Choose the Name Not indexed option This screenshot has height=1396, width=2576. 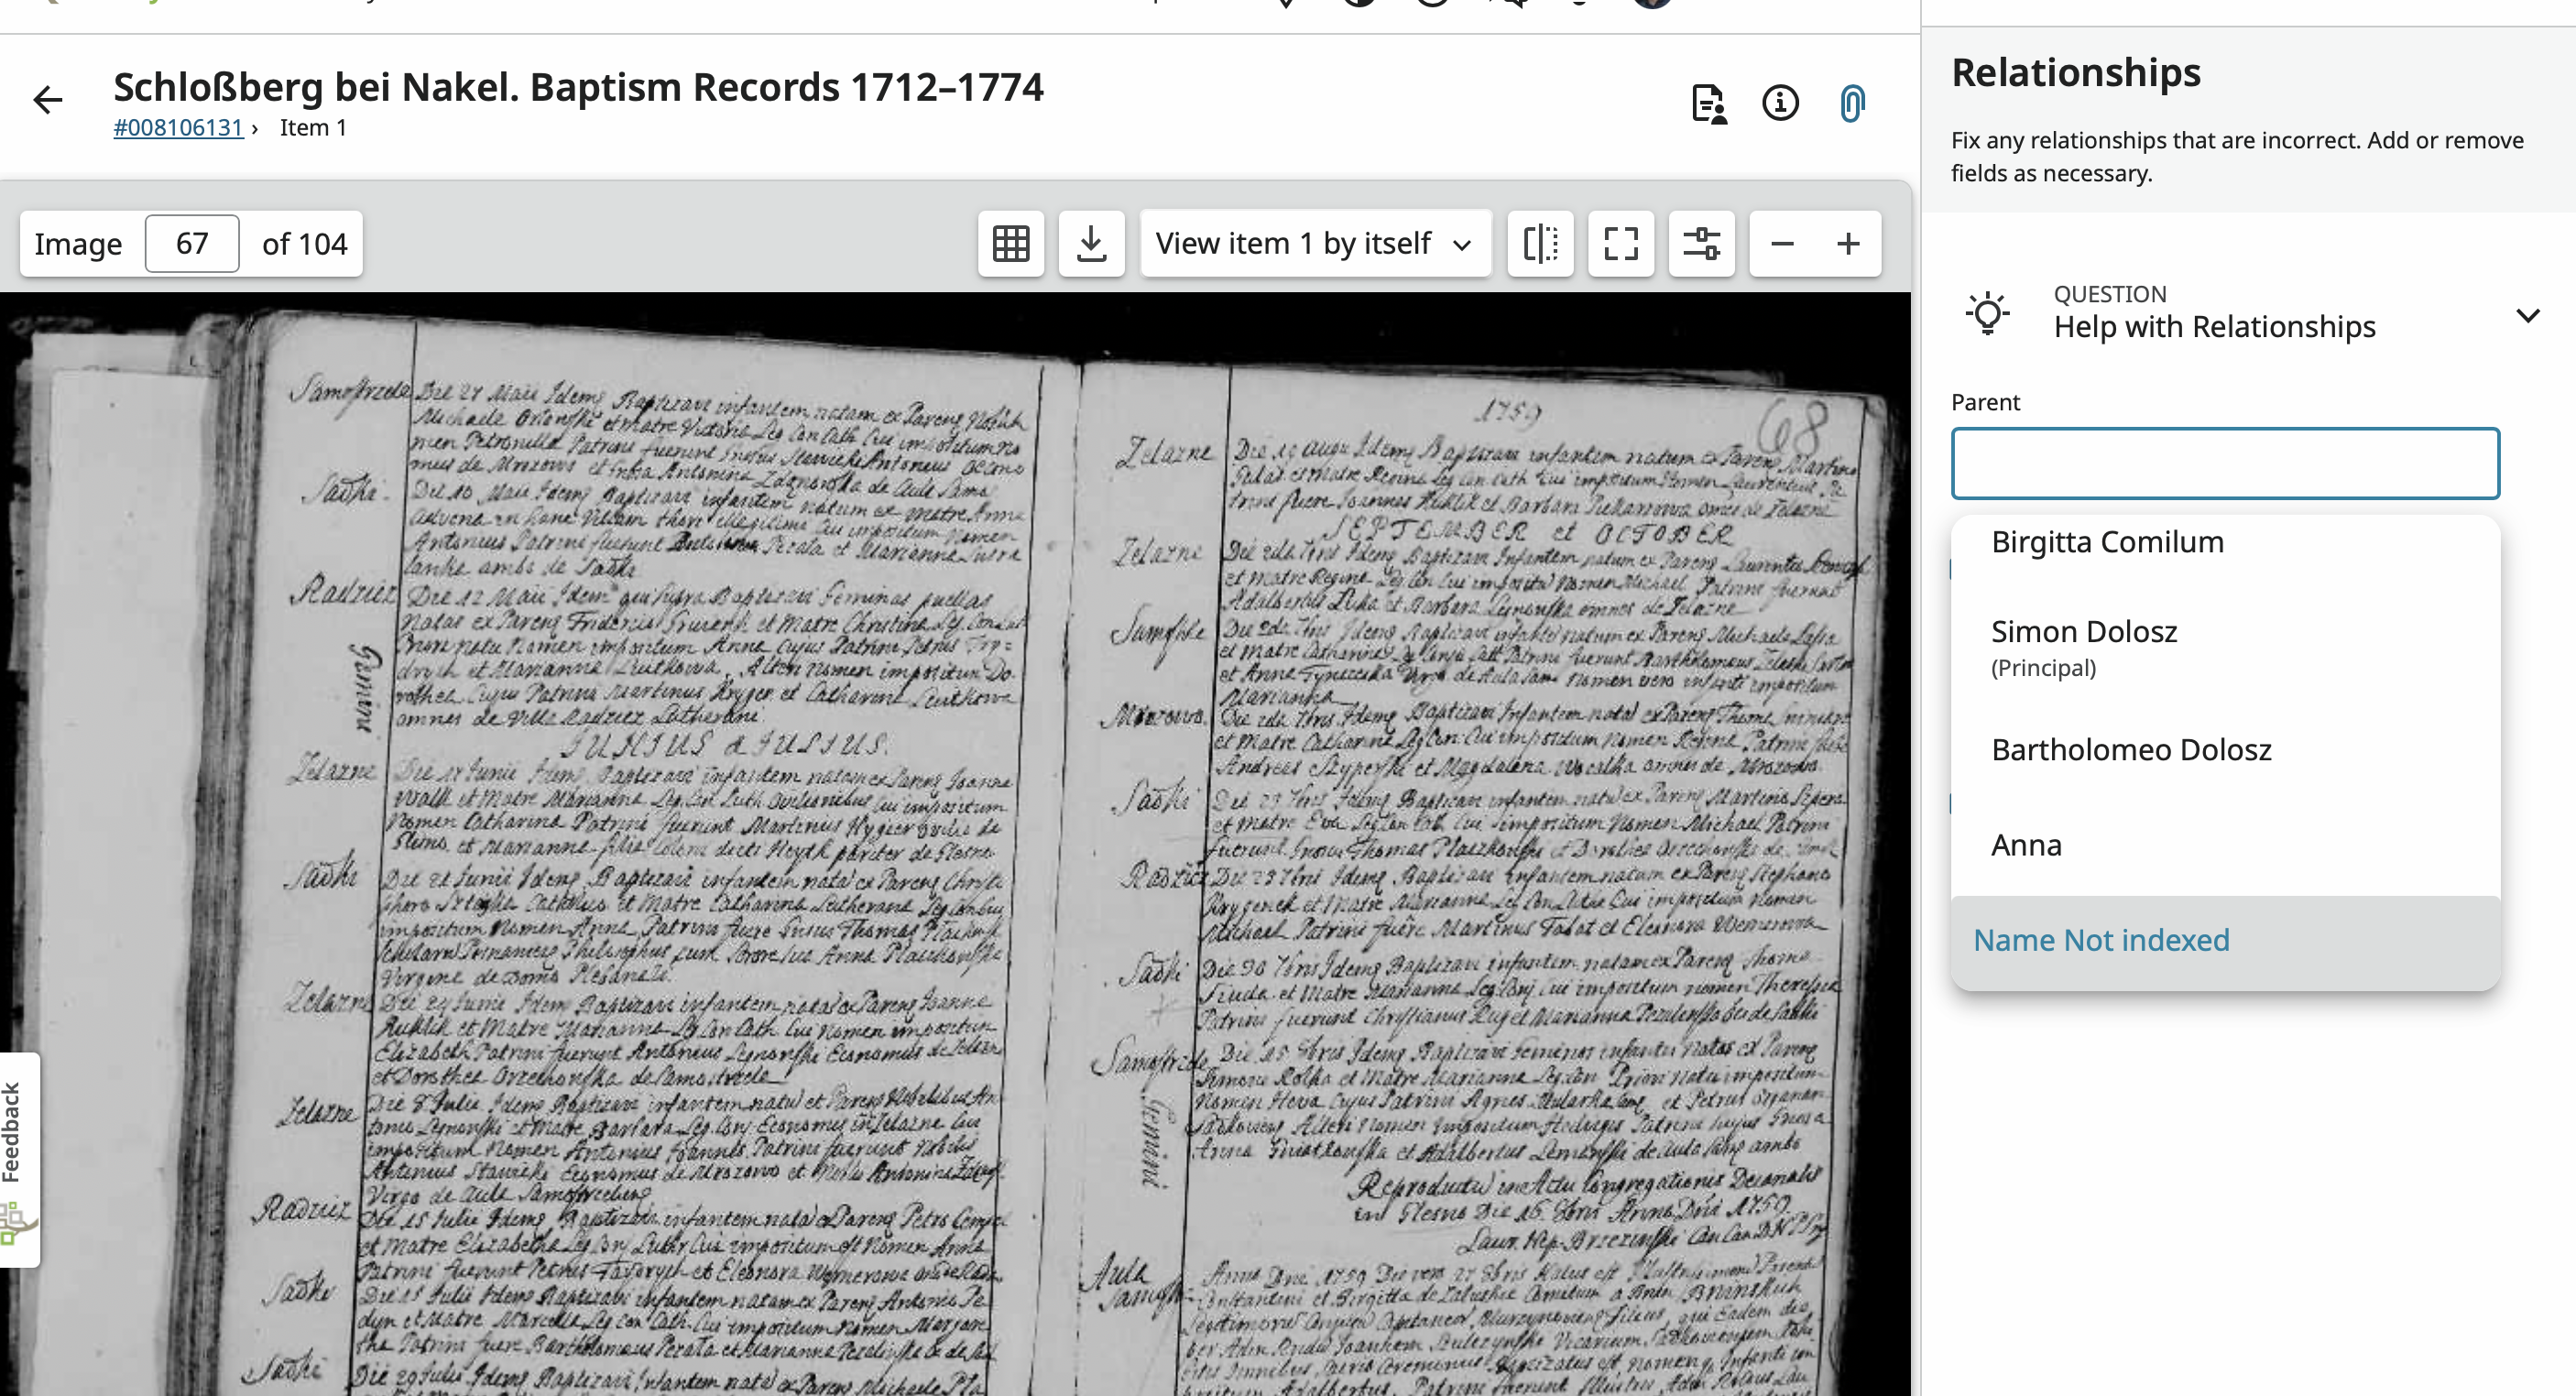[x=2101, y=940]
